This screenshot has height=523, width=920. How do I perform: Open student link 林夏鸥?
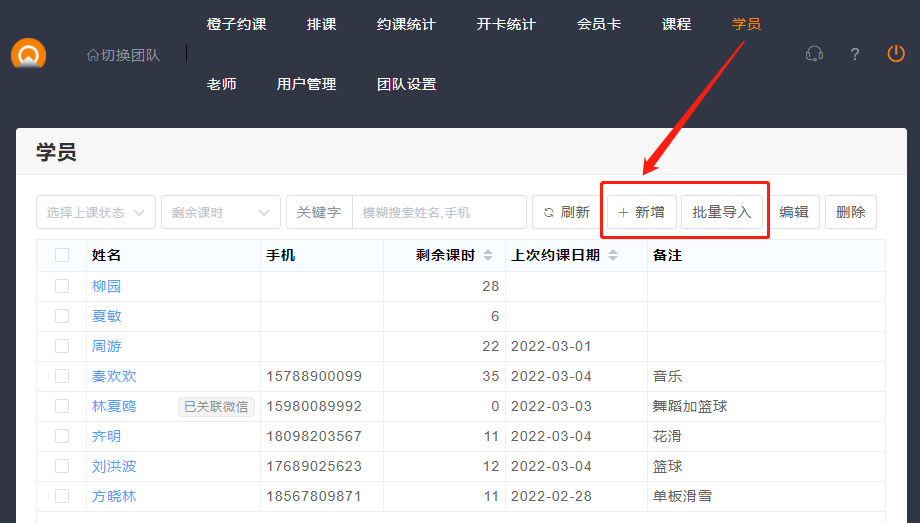point(114,406)
